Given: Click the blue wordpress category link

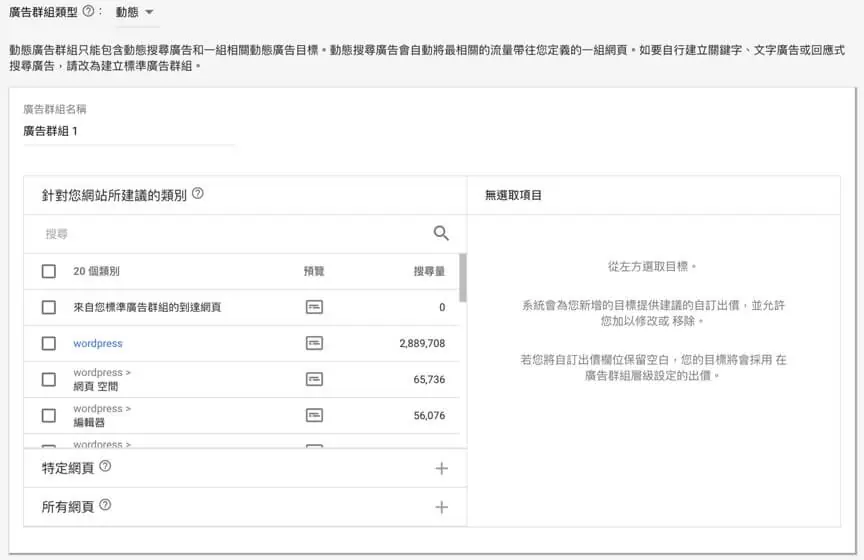Looking at the screenshot, I should pyautogui.click(x=98, y=343).
